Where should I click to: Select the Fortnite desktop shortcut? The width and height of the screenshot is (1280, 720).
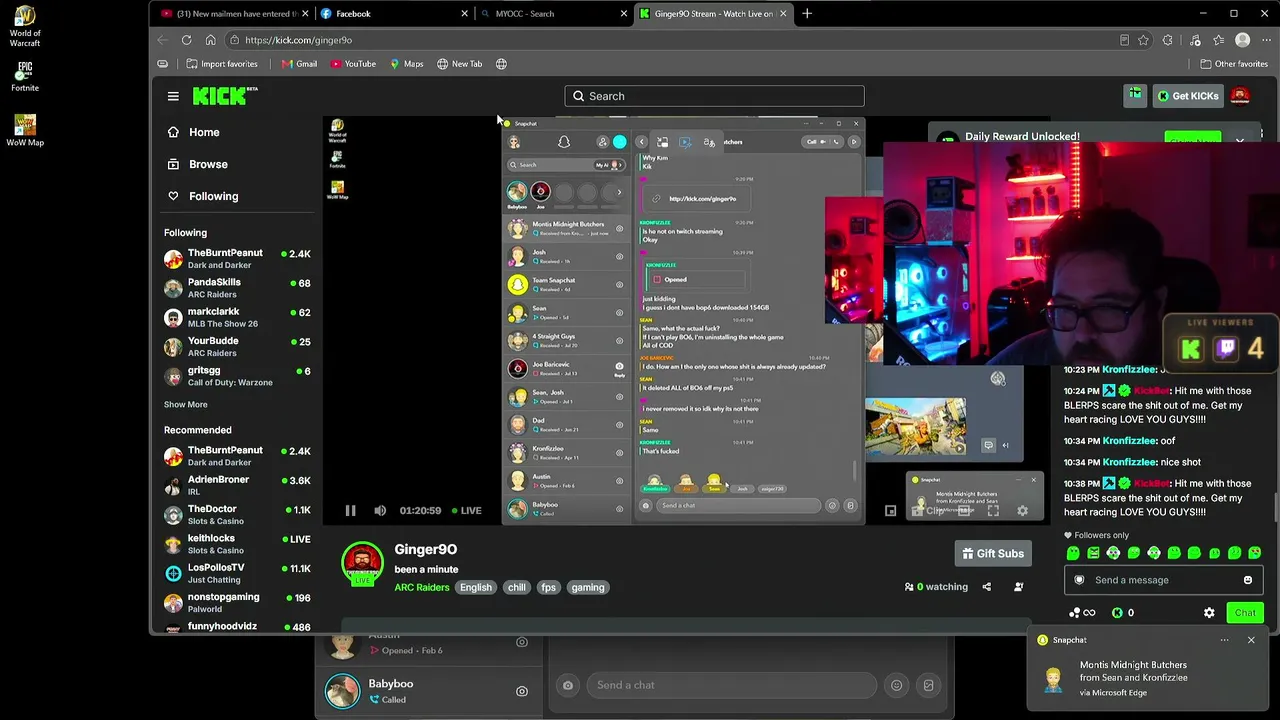click(x=25, y=77)
